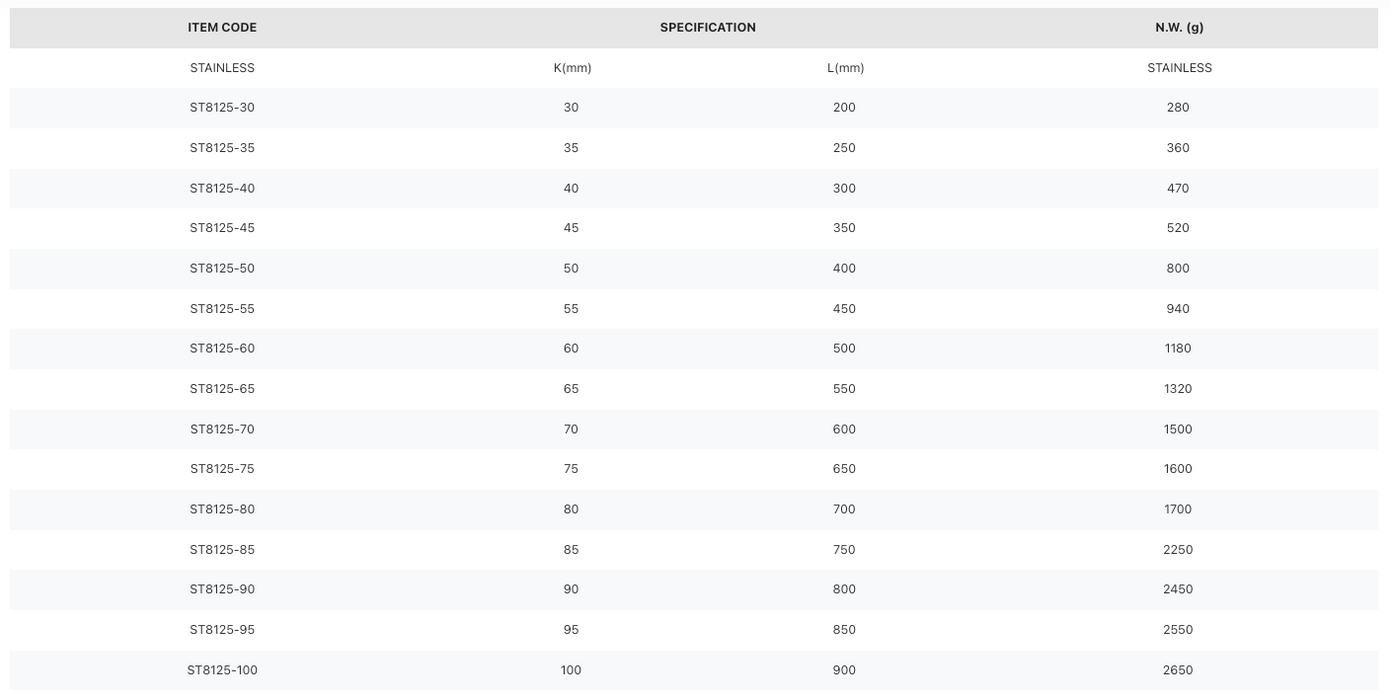
Task: Click the 1180 net weight value
Action: pos(1178,349)
